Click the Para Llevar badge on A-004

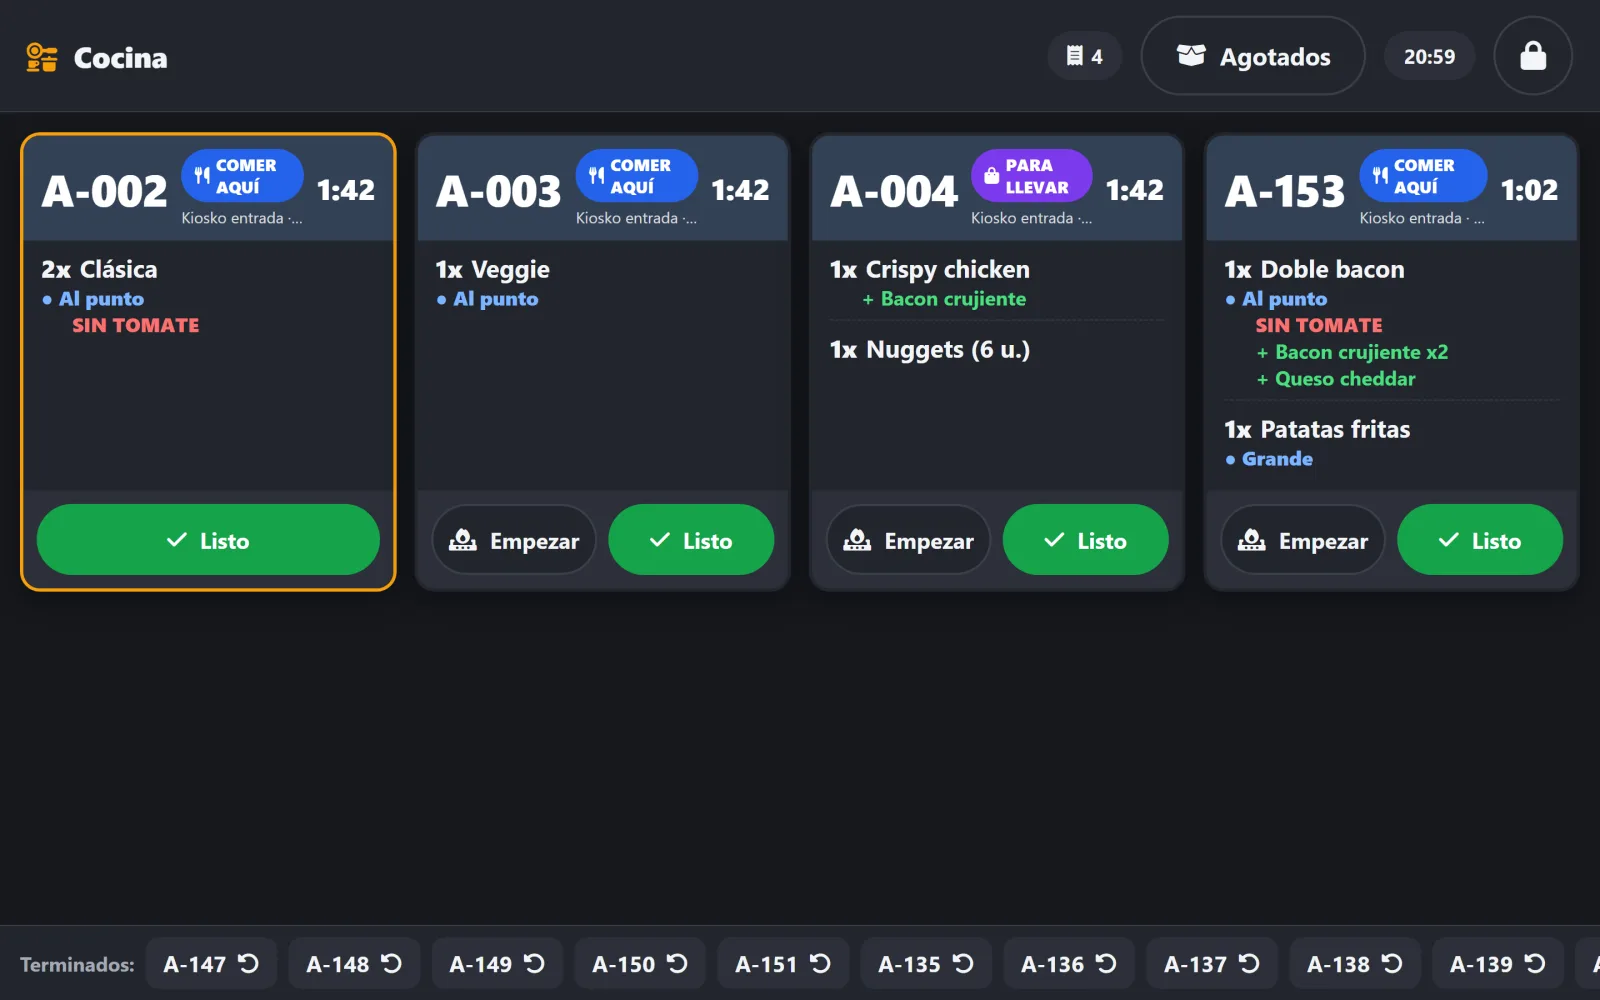pyautogui.click(x=1031, y=176)
